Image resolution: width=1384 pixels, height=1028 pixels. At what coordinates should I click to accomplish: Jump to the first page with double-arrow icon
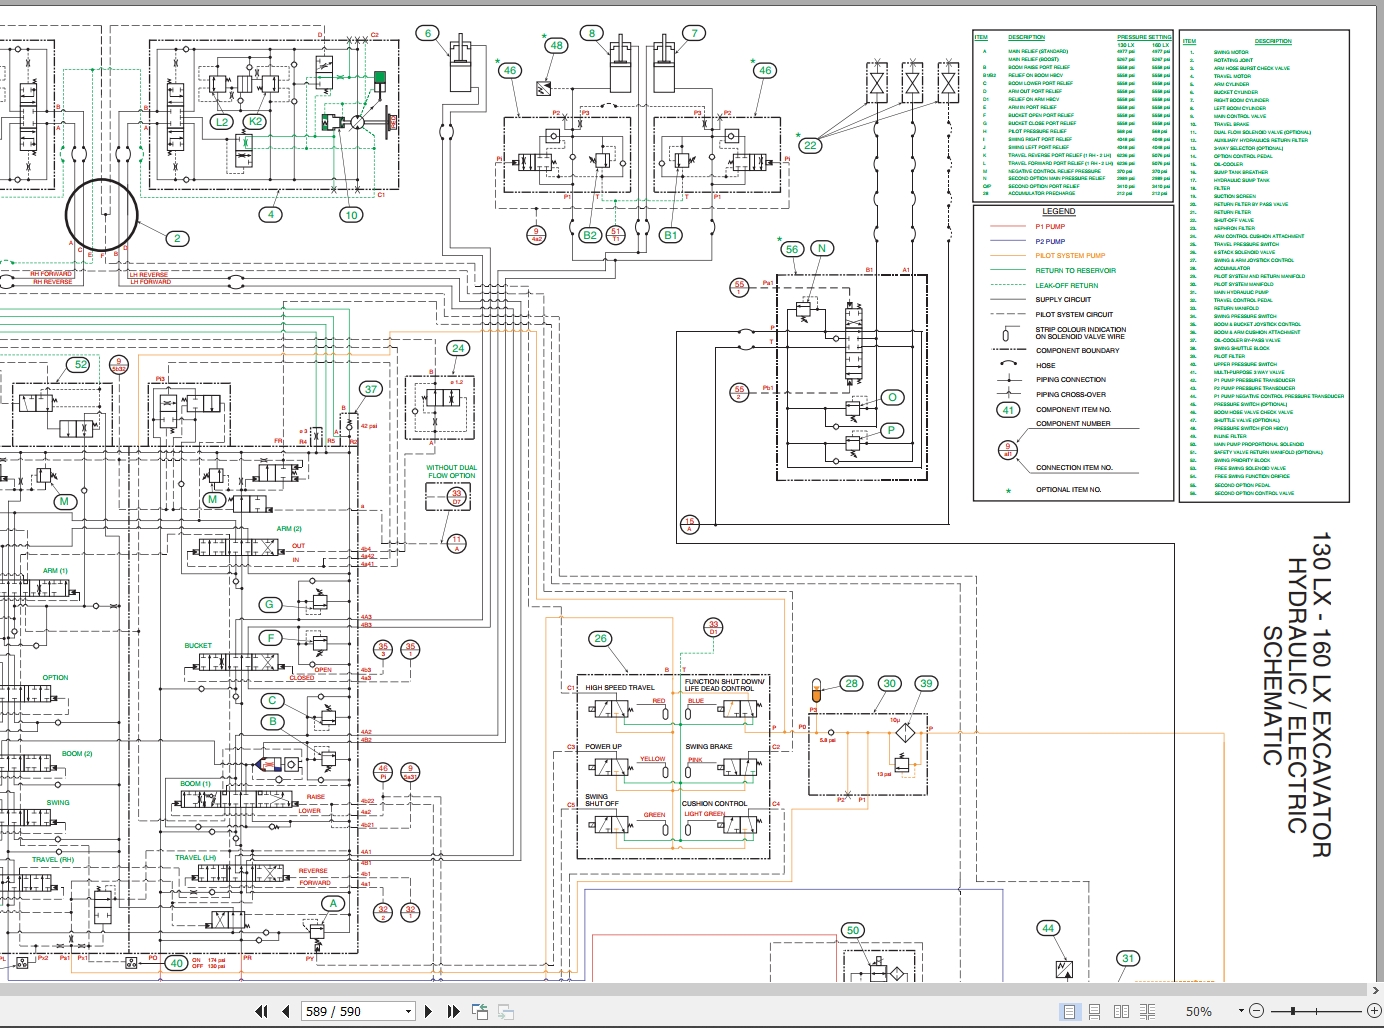coord(260,1011)
